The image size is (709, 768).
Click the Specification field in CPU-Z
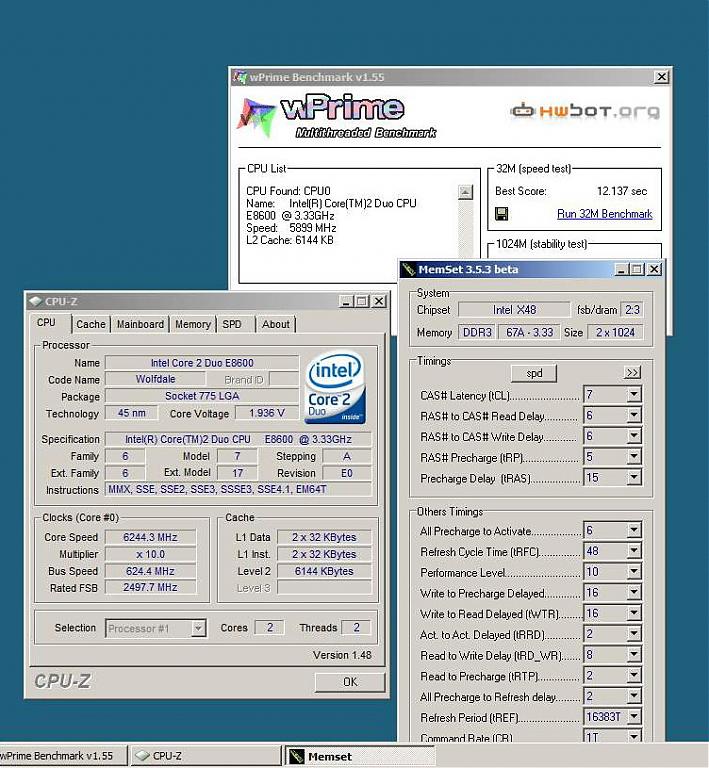coord(238,439)
